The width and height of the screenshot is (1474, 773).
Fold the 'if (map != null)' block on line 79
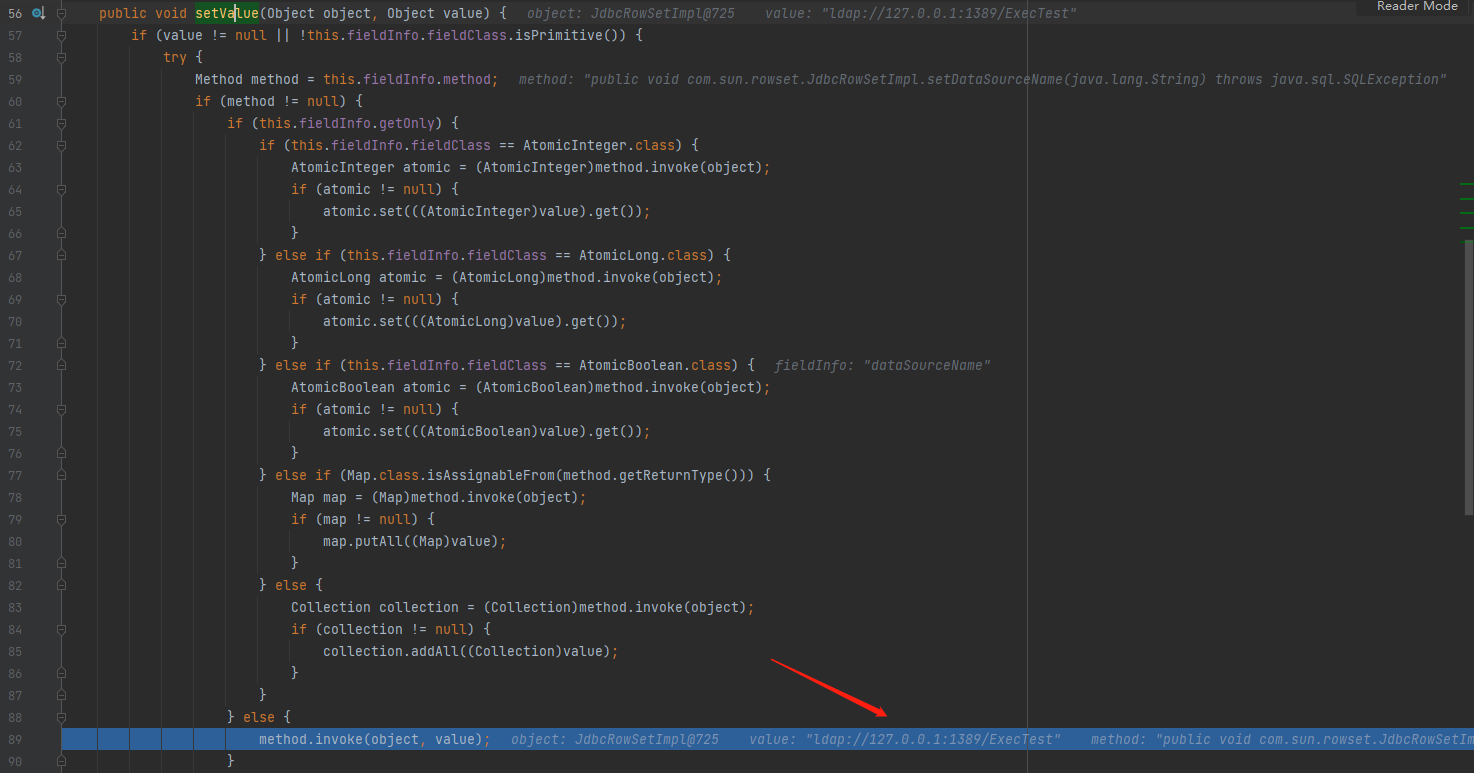tap(61, 520)
